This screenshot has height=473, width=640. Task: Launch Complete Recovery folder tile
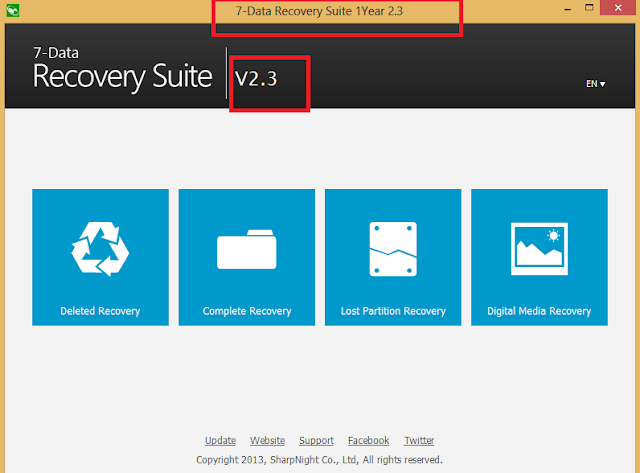(x=247, y=257)
